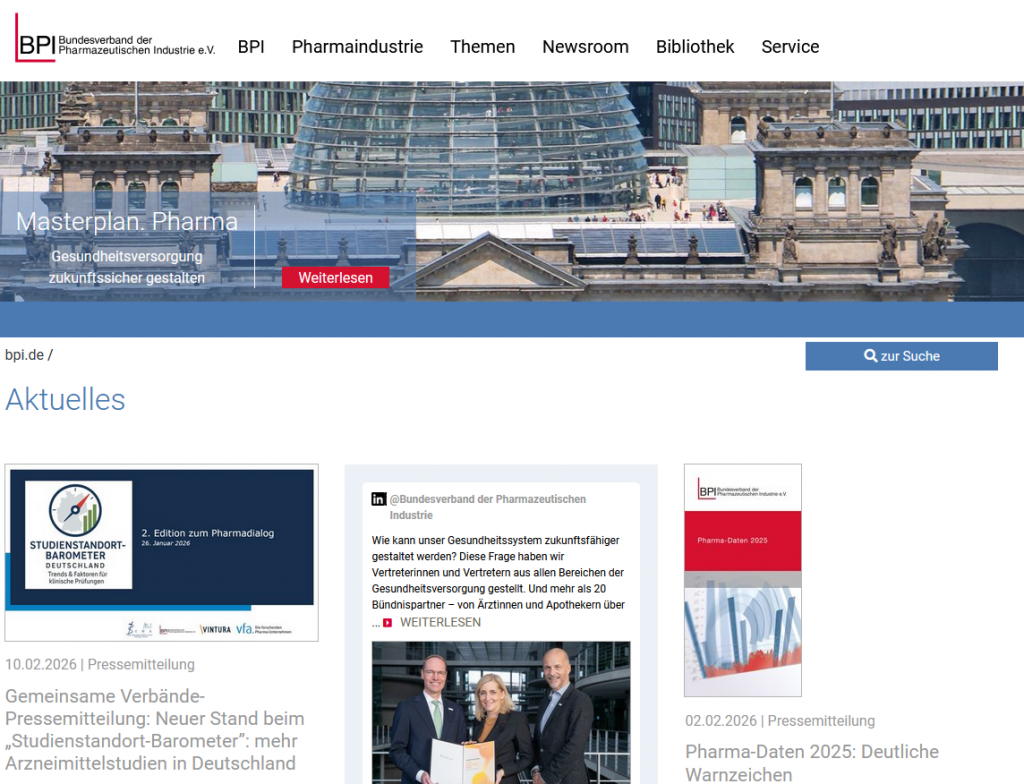
Task: Click the BPI logo in the header
Action: pyautogui.click(x=115, y=40)
